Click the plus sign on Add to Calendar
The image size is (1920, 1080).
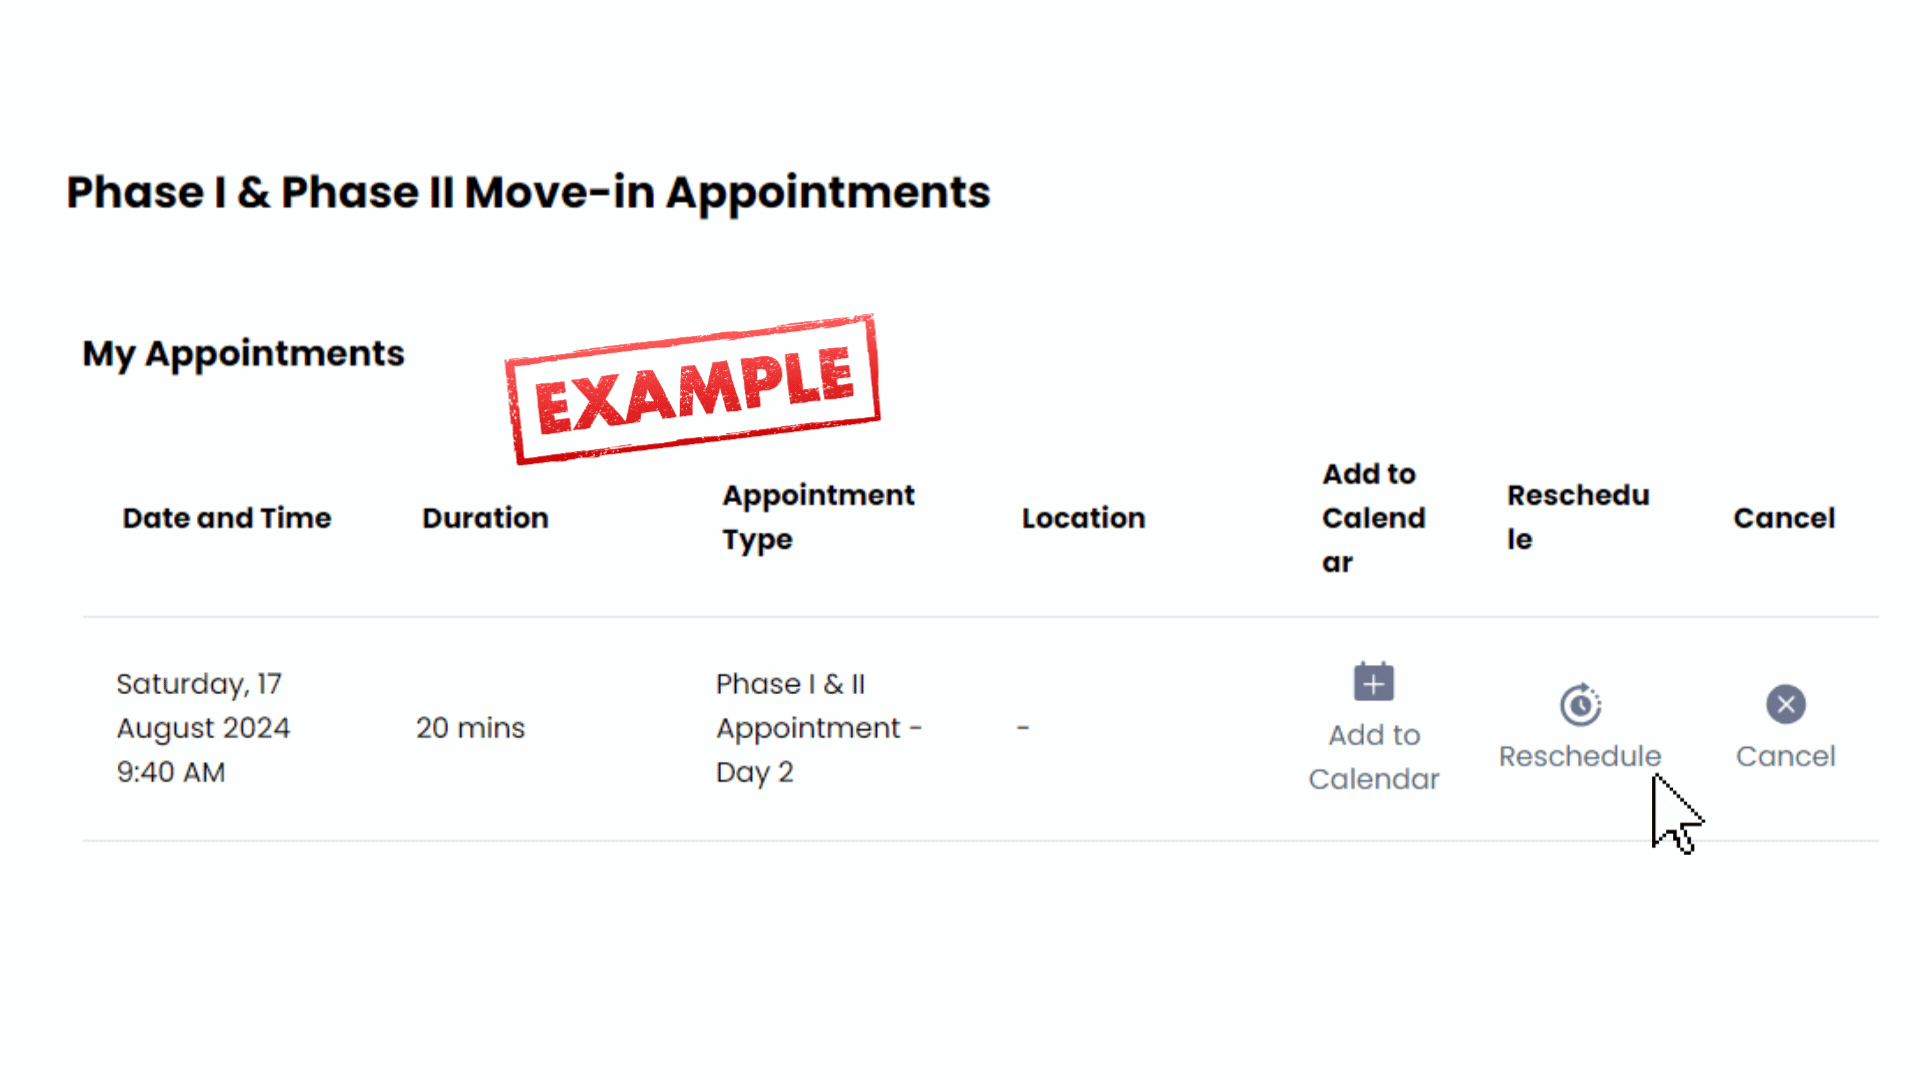tap(1374, 683)
